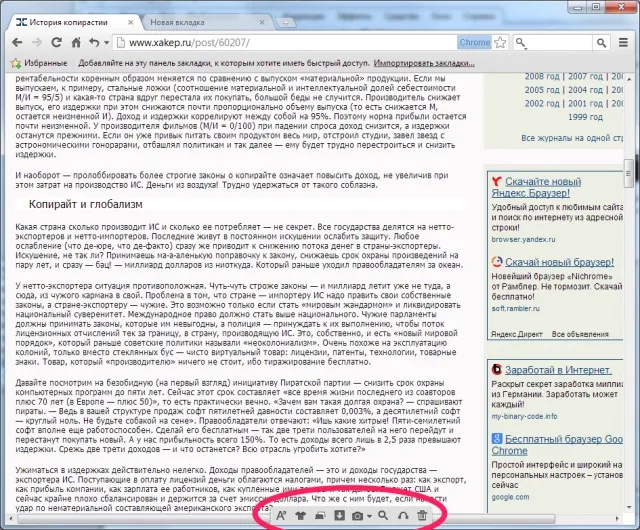Open the Избранные bookmarks folder
The width and height of the screenshot is (640, 530).
click(39, 63)
